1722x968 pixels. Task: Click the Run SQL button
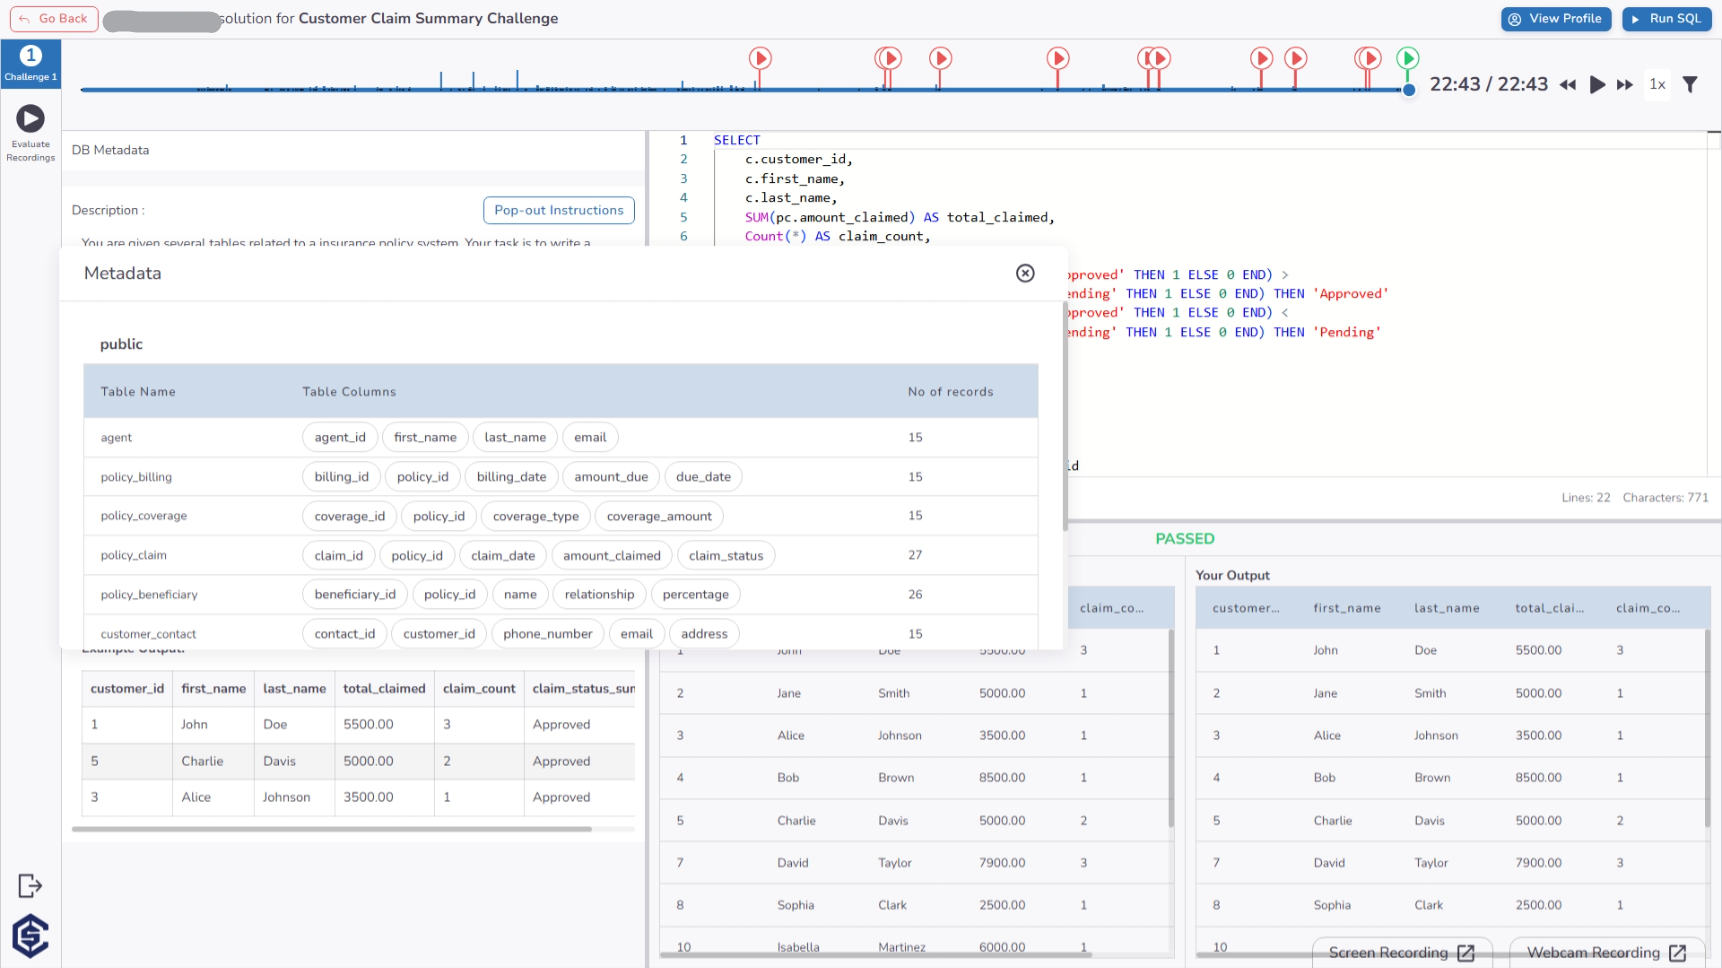pyautogui.click(x=1666, y=18)
